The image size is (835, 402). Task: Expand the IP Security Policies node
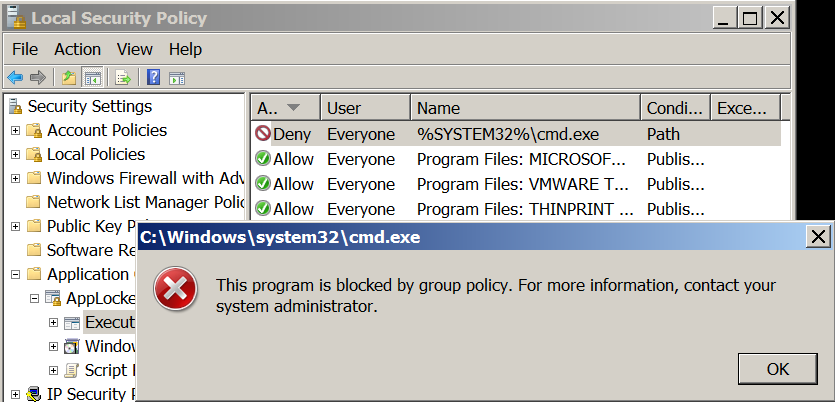coord(15,395)
